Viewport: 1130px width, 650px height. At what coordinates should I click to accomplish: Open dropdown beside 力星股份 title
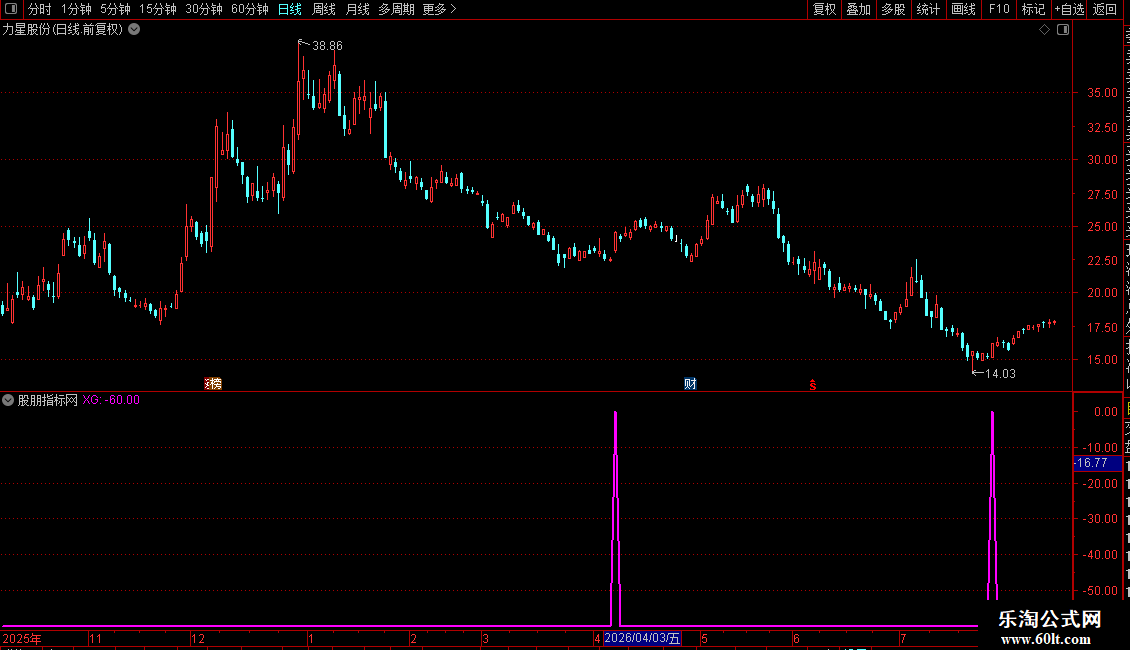tap(134, 30)
